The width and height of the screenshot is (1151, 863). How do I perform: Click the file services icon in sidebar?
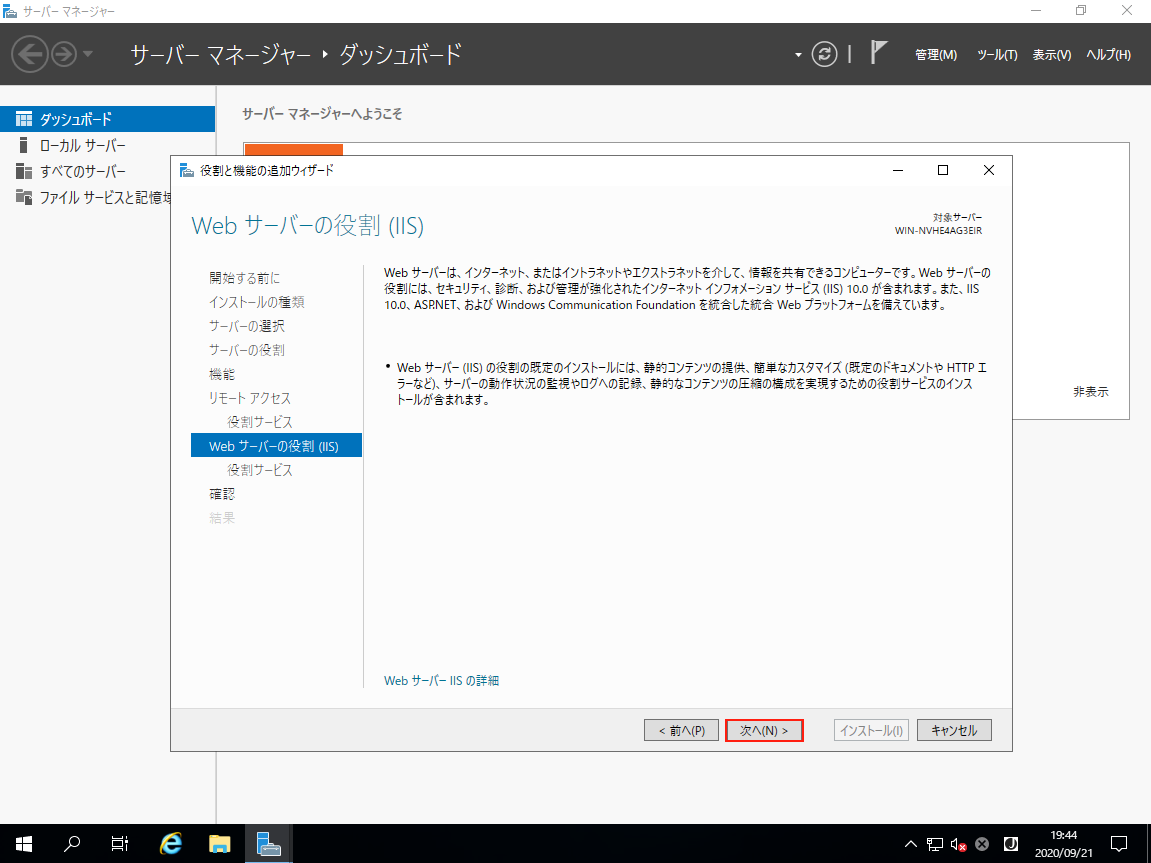(23, 197)
